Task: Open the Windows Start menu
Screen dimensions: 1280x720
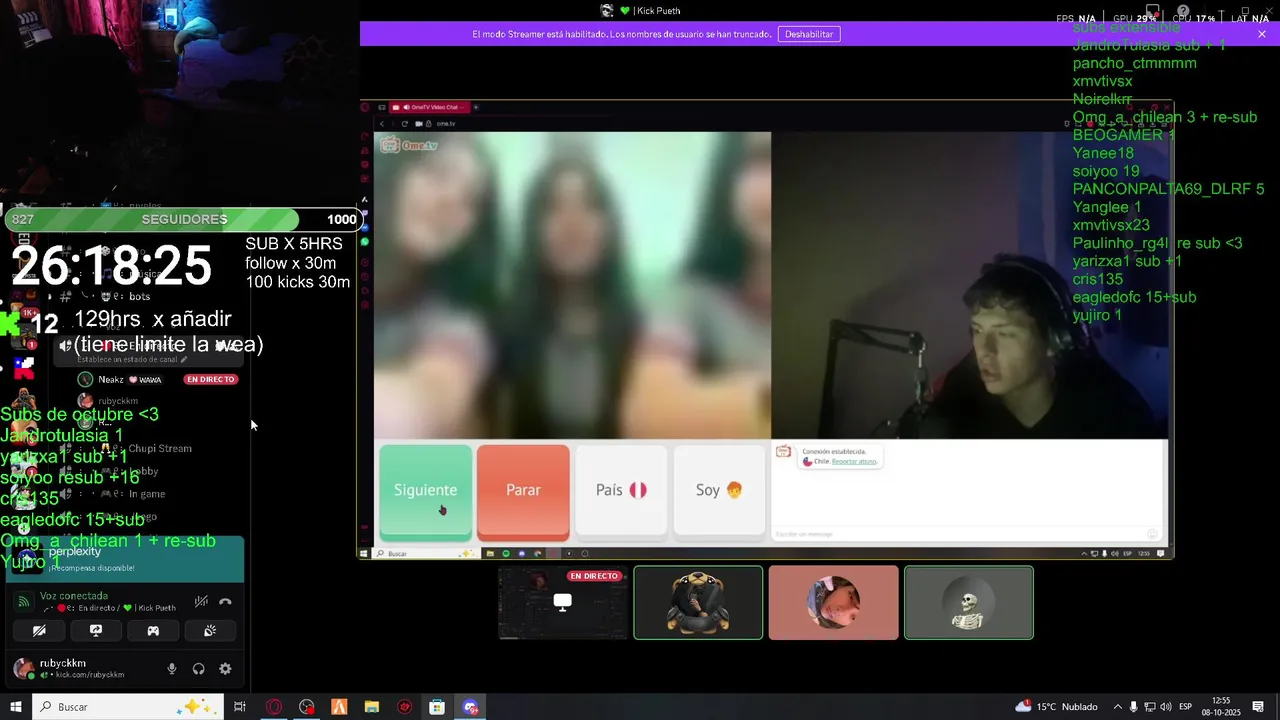Action: pyautogui.click(x=16, y=707)
